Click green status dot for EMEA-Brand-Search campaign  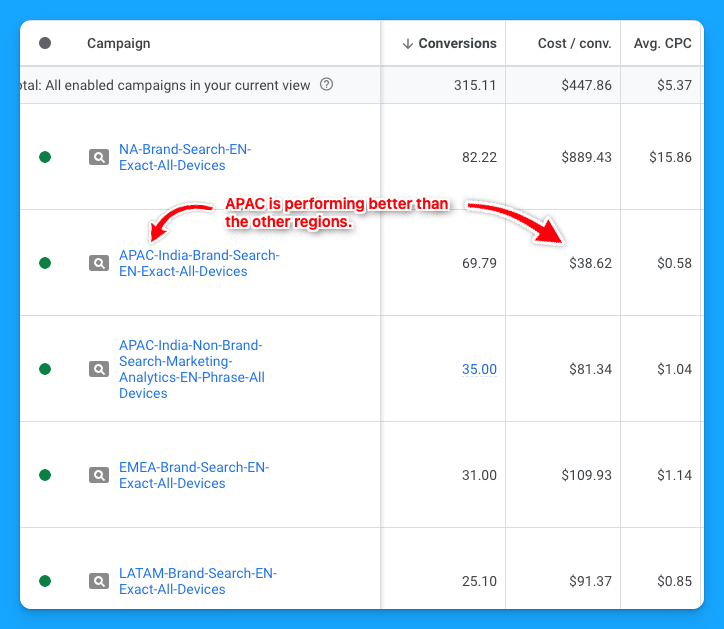click(45, 475)
